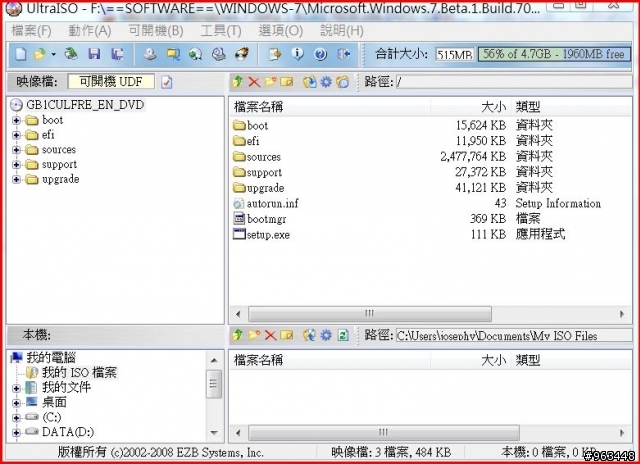
Task: Click boot info icon beside 可開機 UDF
Action: pos(167,82)
